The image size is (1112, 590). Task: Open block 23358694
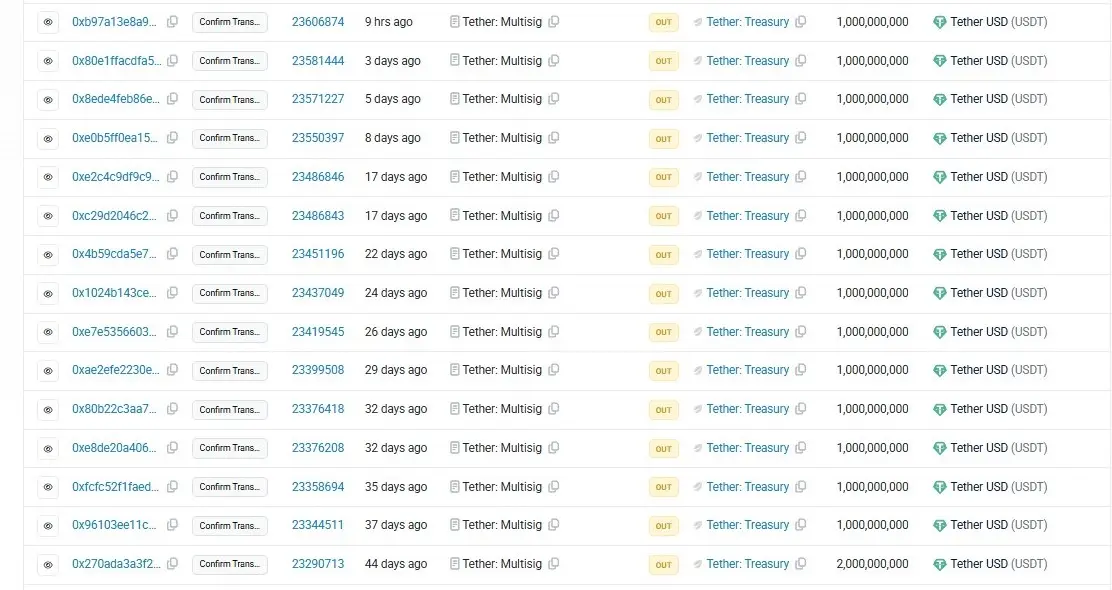point(318,487)
